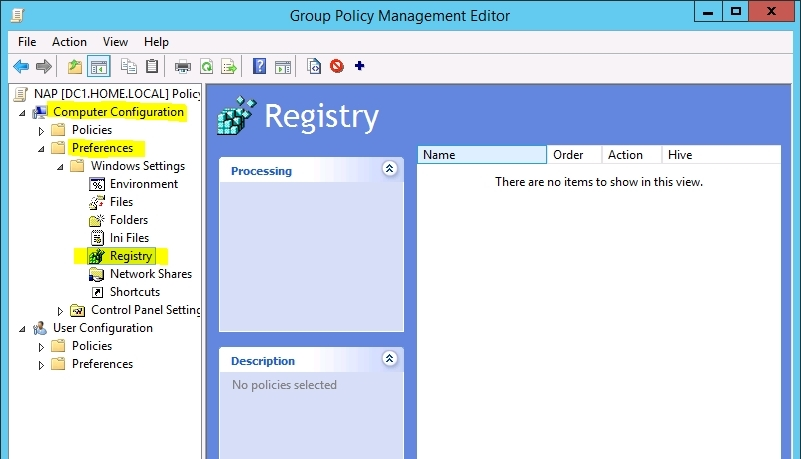
Task: Click the Hive column header
Action: (679, 155)
